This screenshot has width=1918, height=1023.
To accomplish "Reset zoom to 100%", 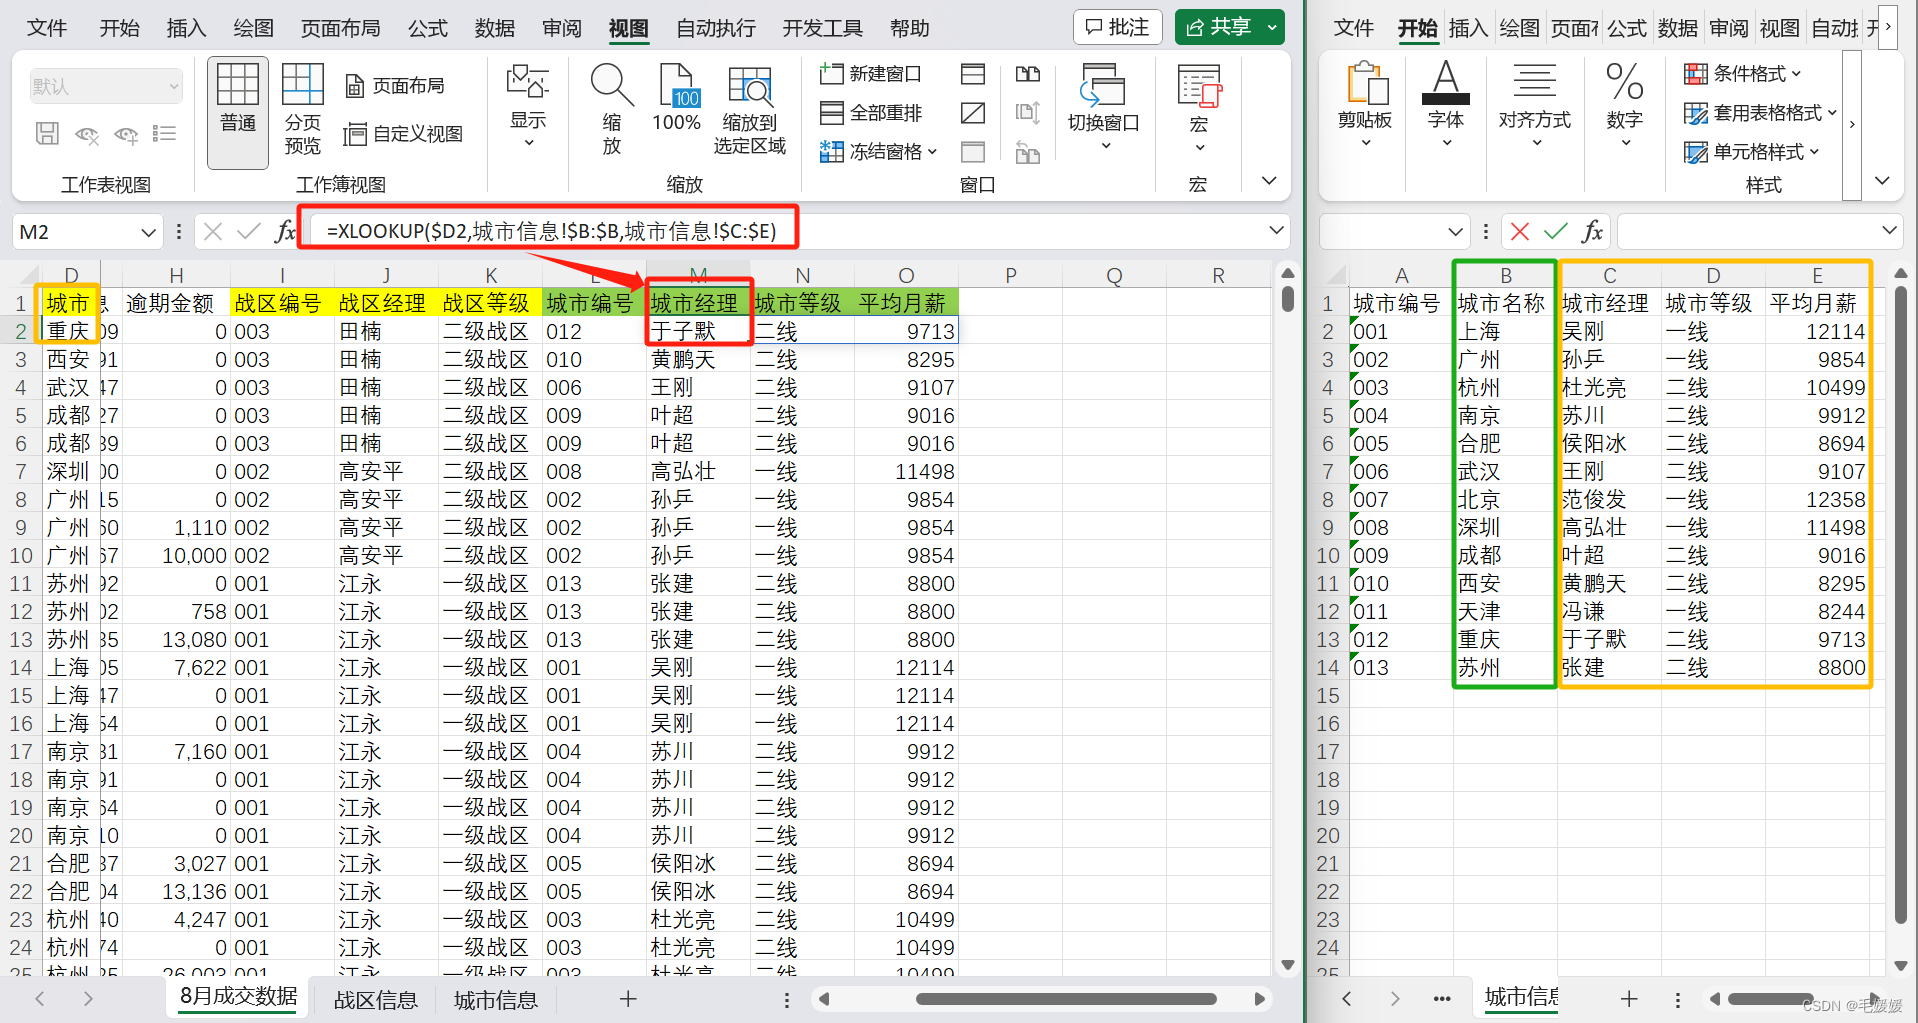I will click(x=677, y=98).
